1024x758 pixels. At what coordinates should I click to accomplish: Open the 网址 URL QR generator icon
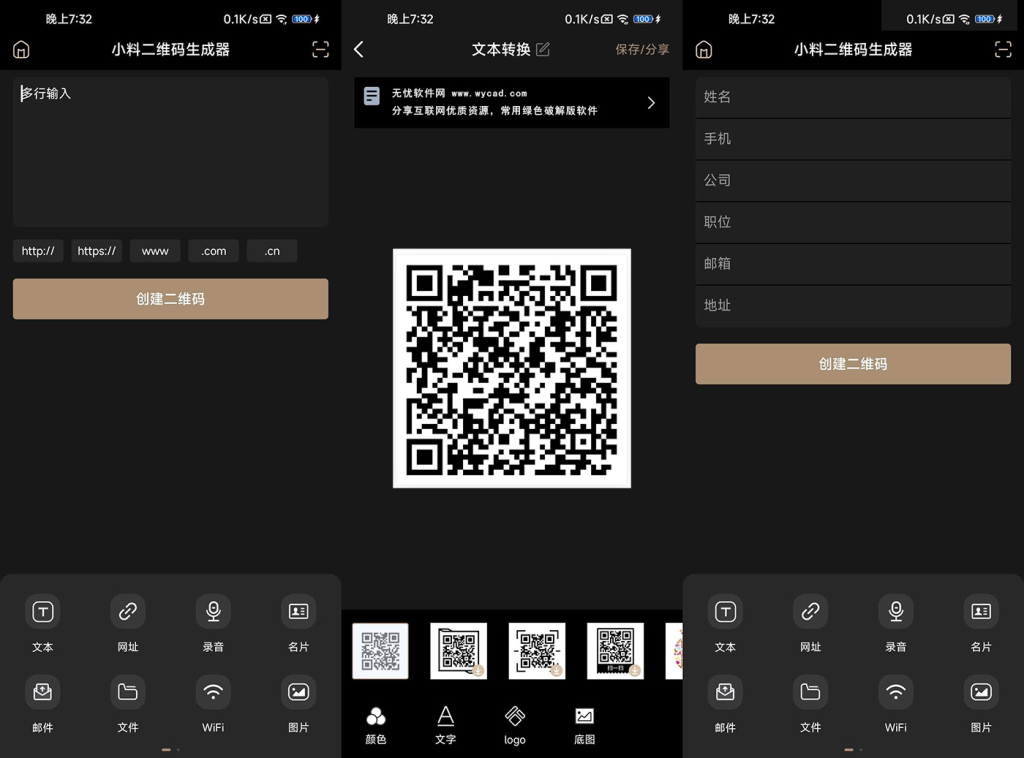127,611
